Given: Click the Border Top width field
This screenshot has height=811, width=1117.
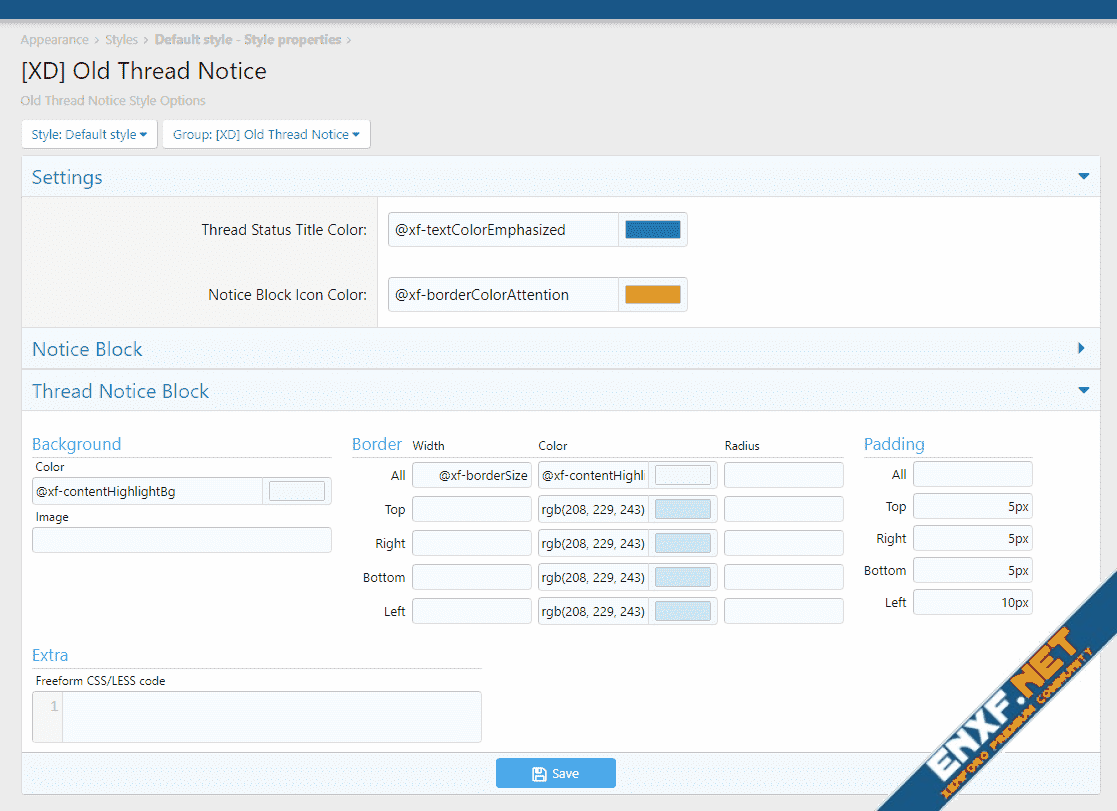Looking at the screenshot, I should coord(471,510).
